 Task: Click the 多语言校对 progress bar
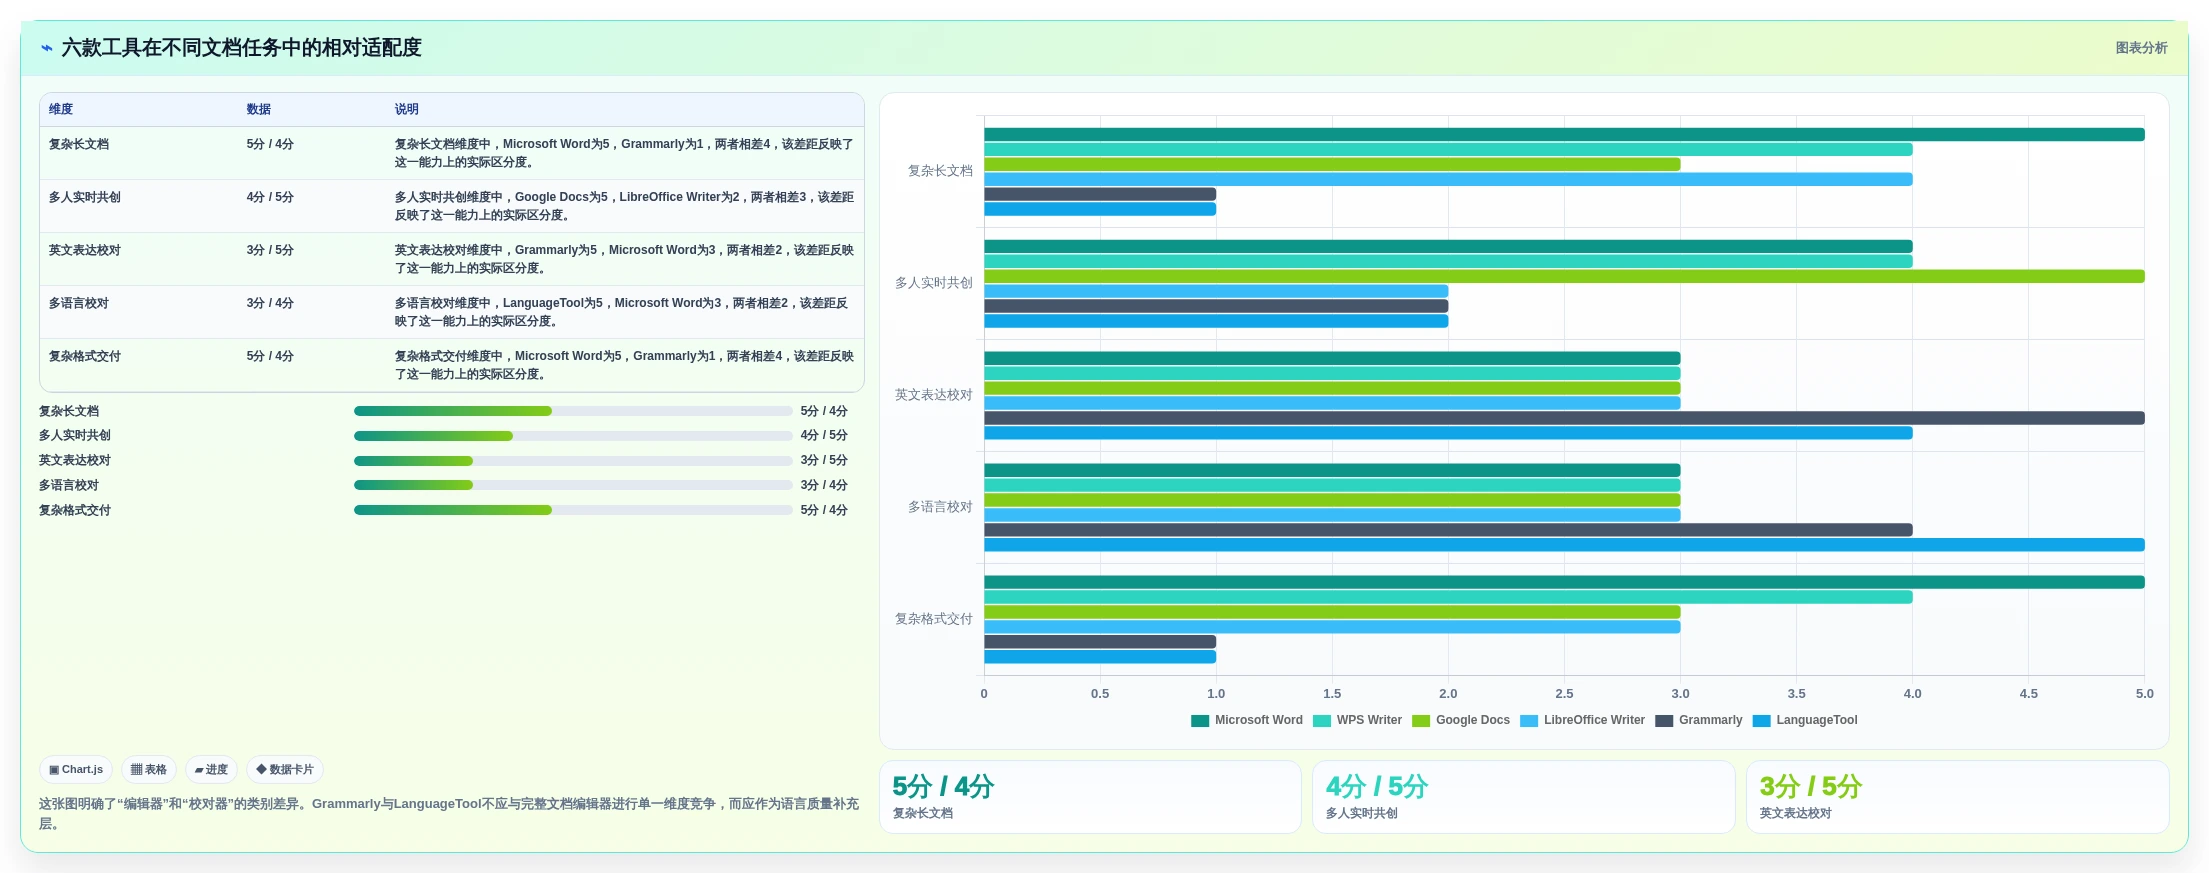point(573,485)
